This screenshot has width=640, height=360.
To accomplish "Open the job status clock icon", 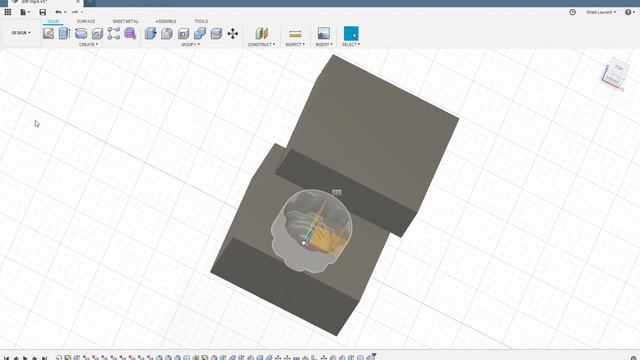I will tap(573, 12).
